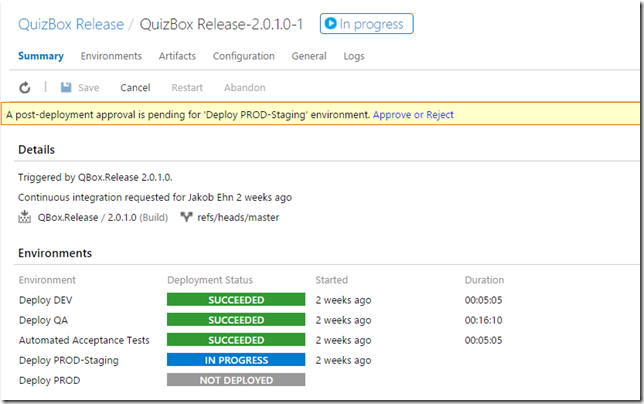
Task: Click the Environment column header
Action: (47, 280)
